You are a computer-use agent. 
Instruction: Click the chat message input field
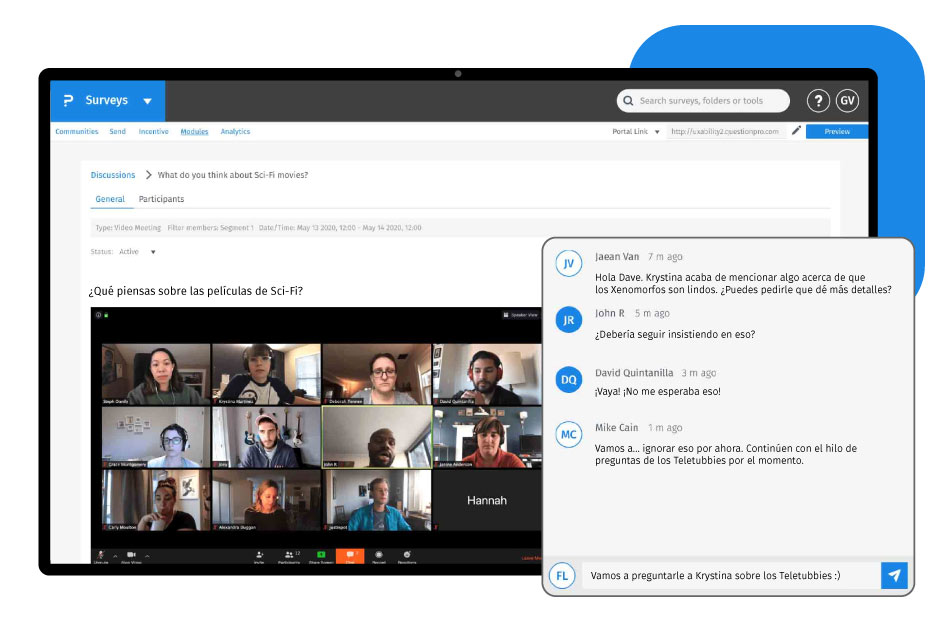coord(731,576)
